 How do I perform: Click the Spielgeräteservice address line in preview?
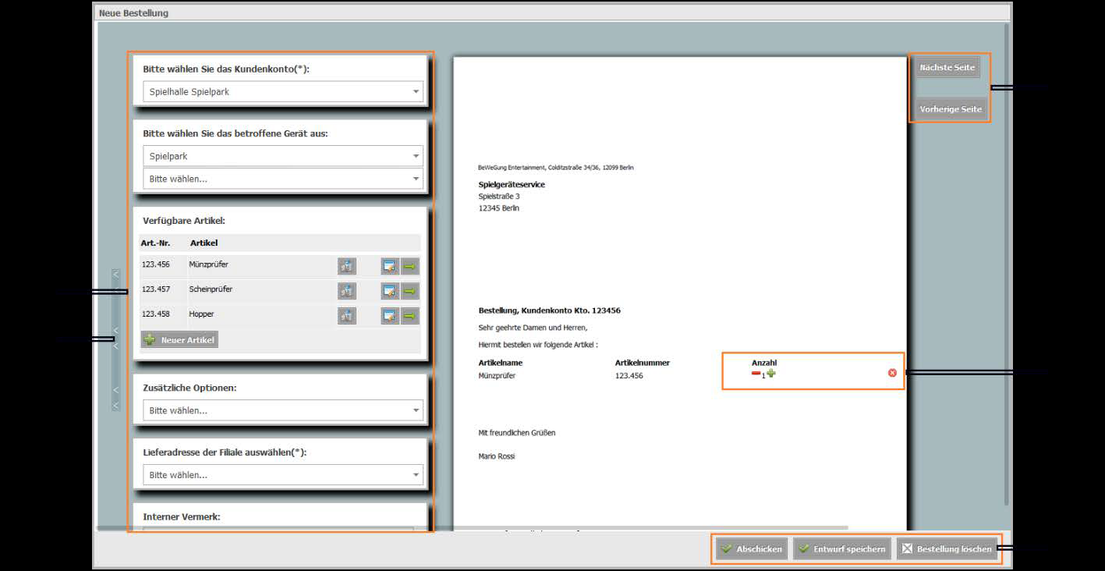pyautogui.click(x=512, y=185)
